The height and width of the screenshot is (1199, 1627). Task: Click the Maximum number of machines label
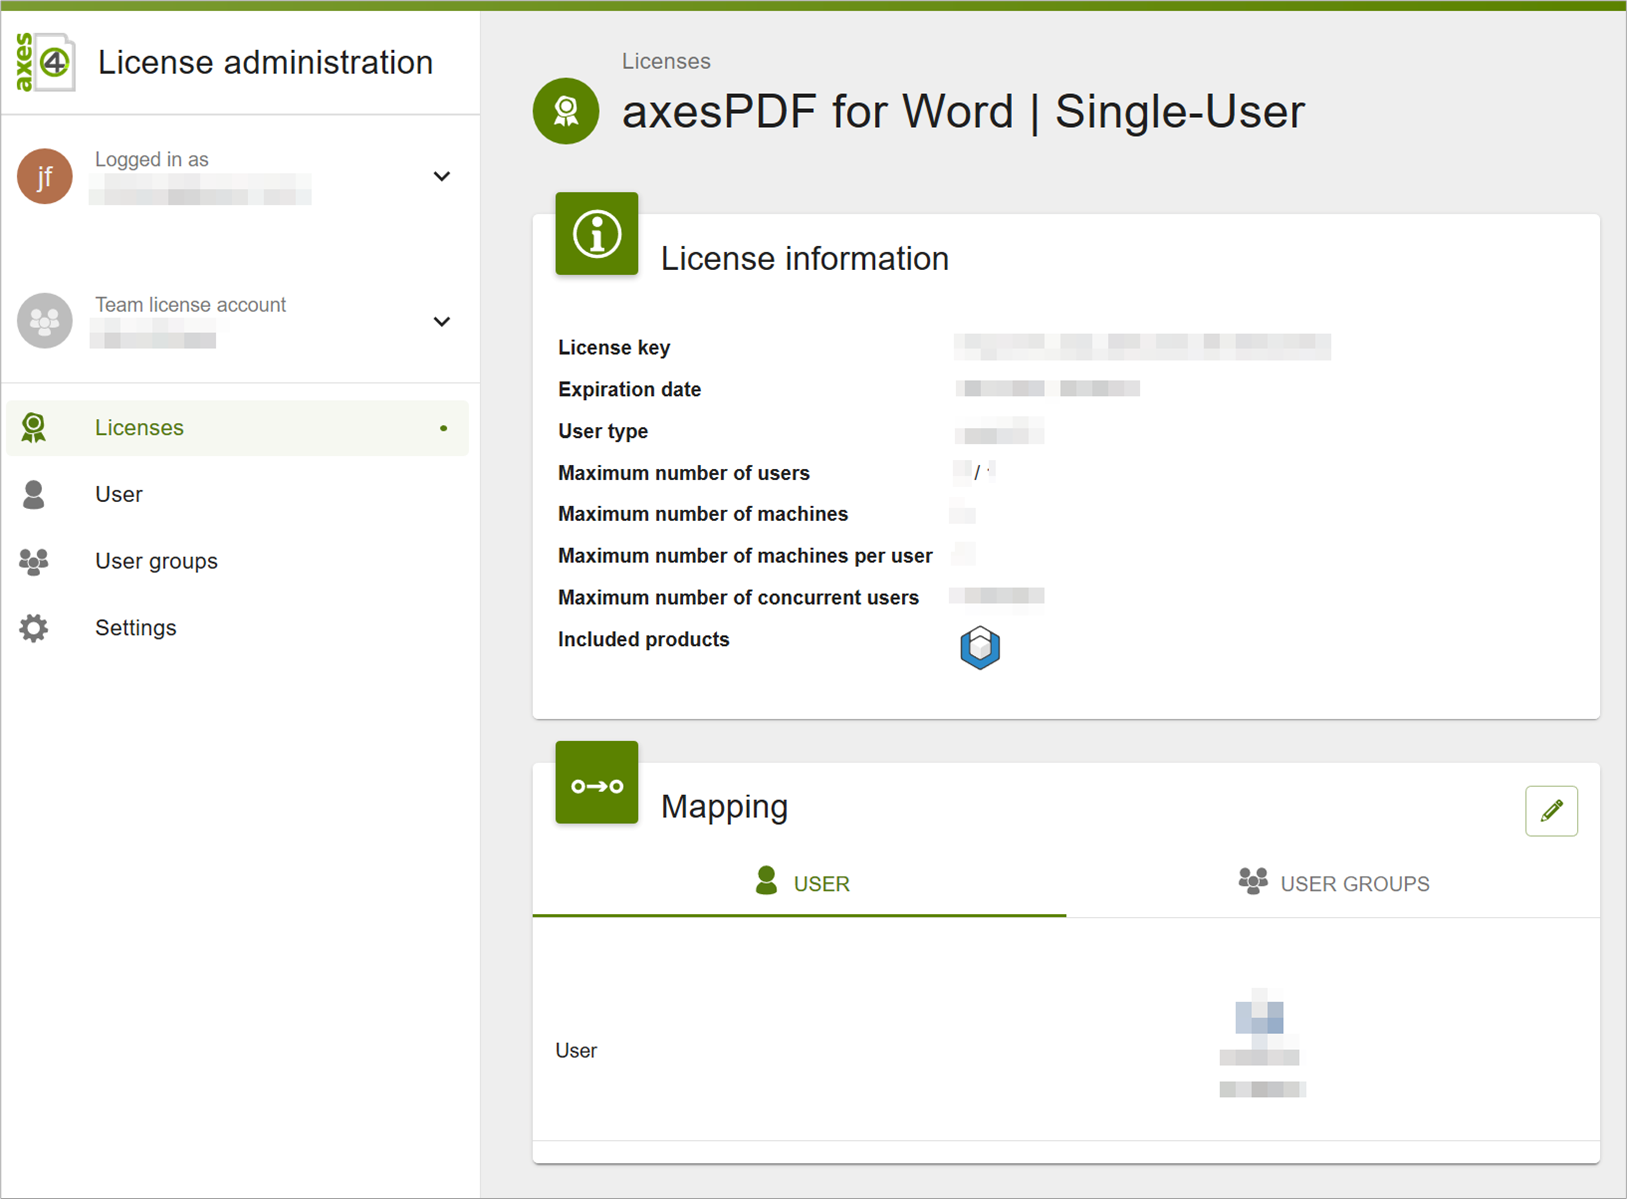click(703, 514)
